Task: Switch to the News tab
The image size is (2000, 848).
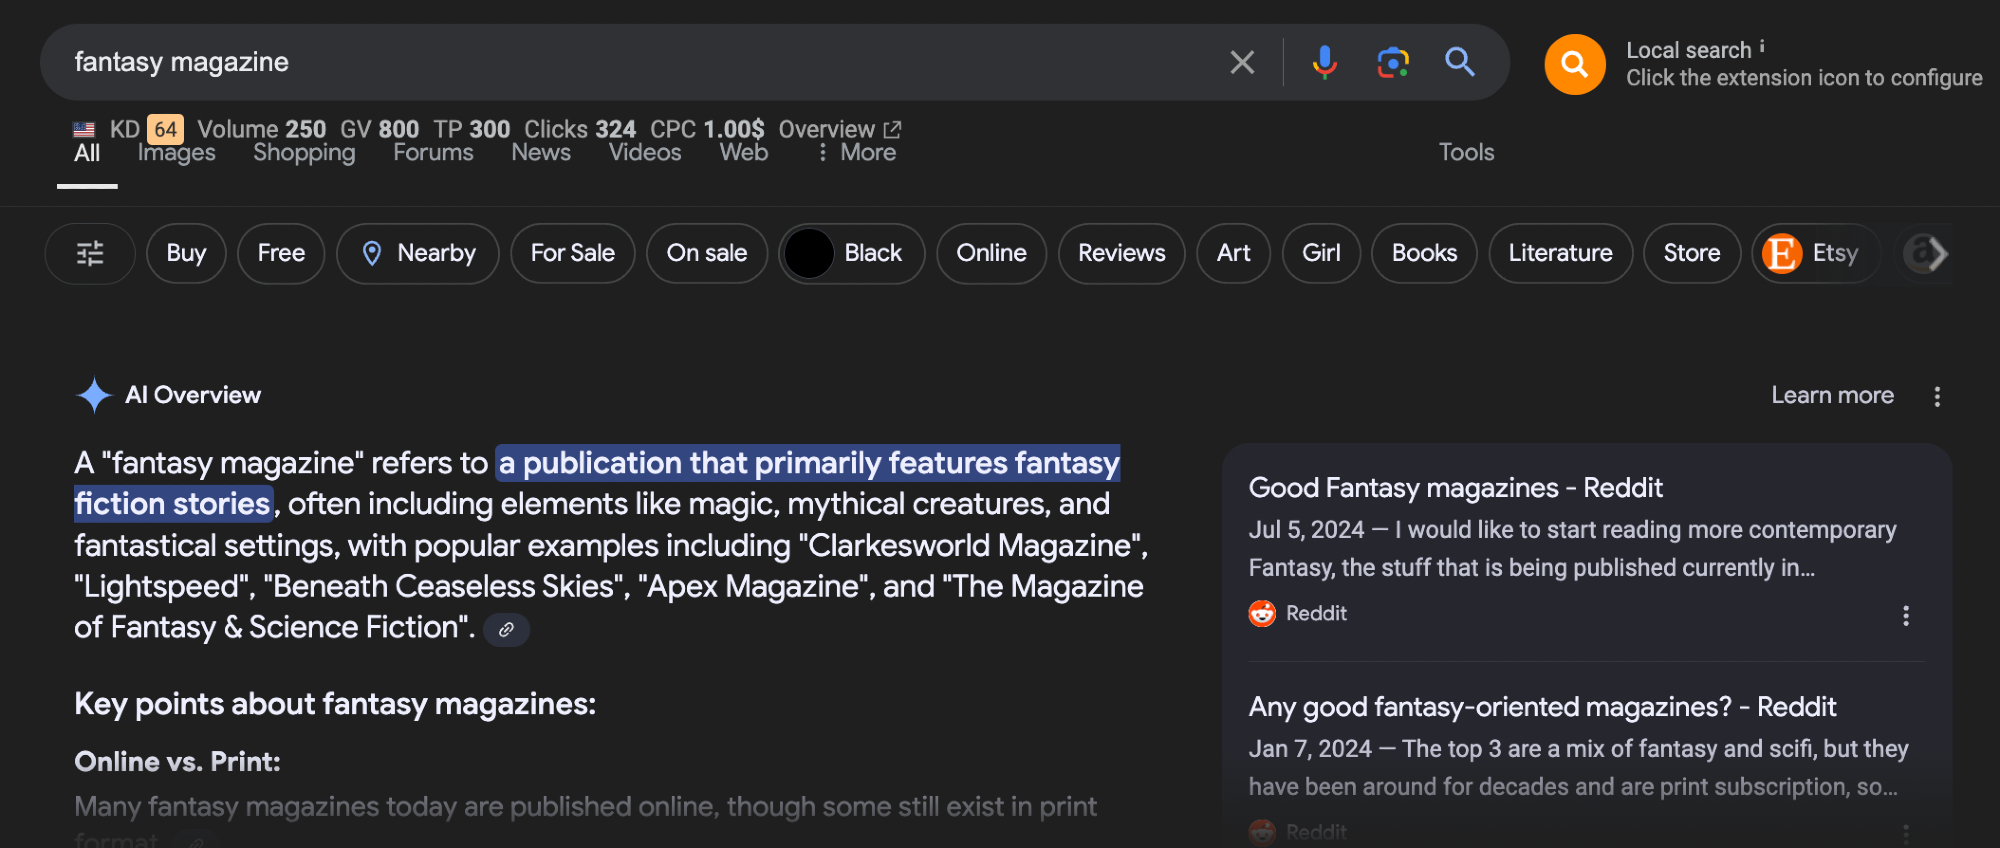Action: click(541, 153)
